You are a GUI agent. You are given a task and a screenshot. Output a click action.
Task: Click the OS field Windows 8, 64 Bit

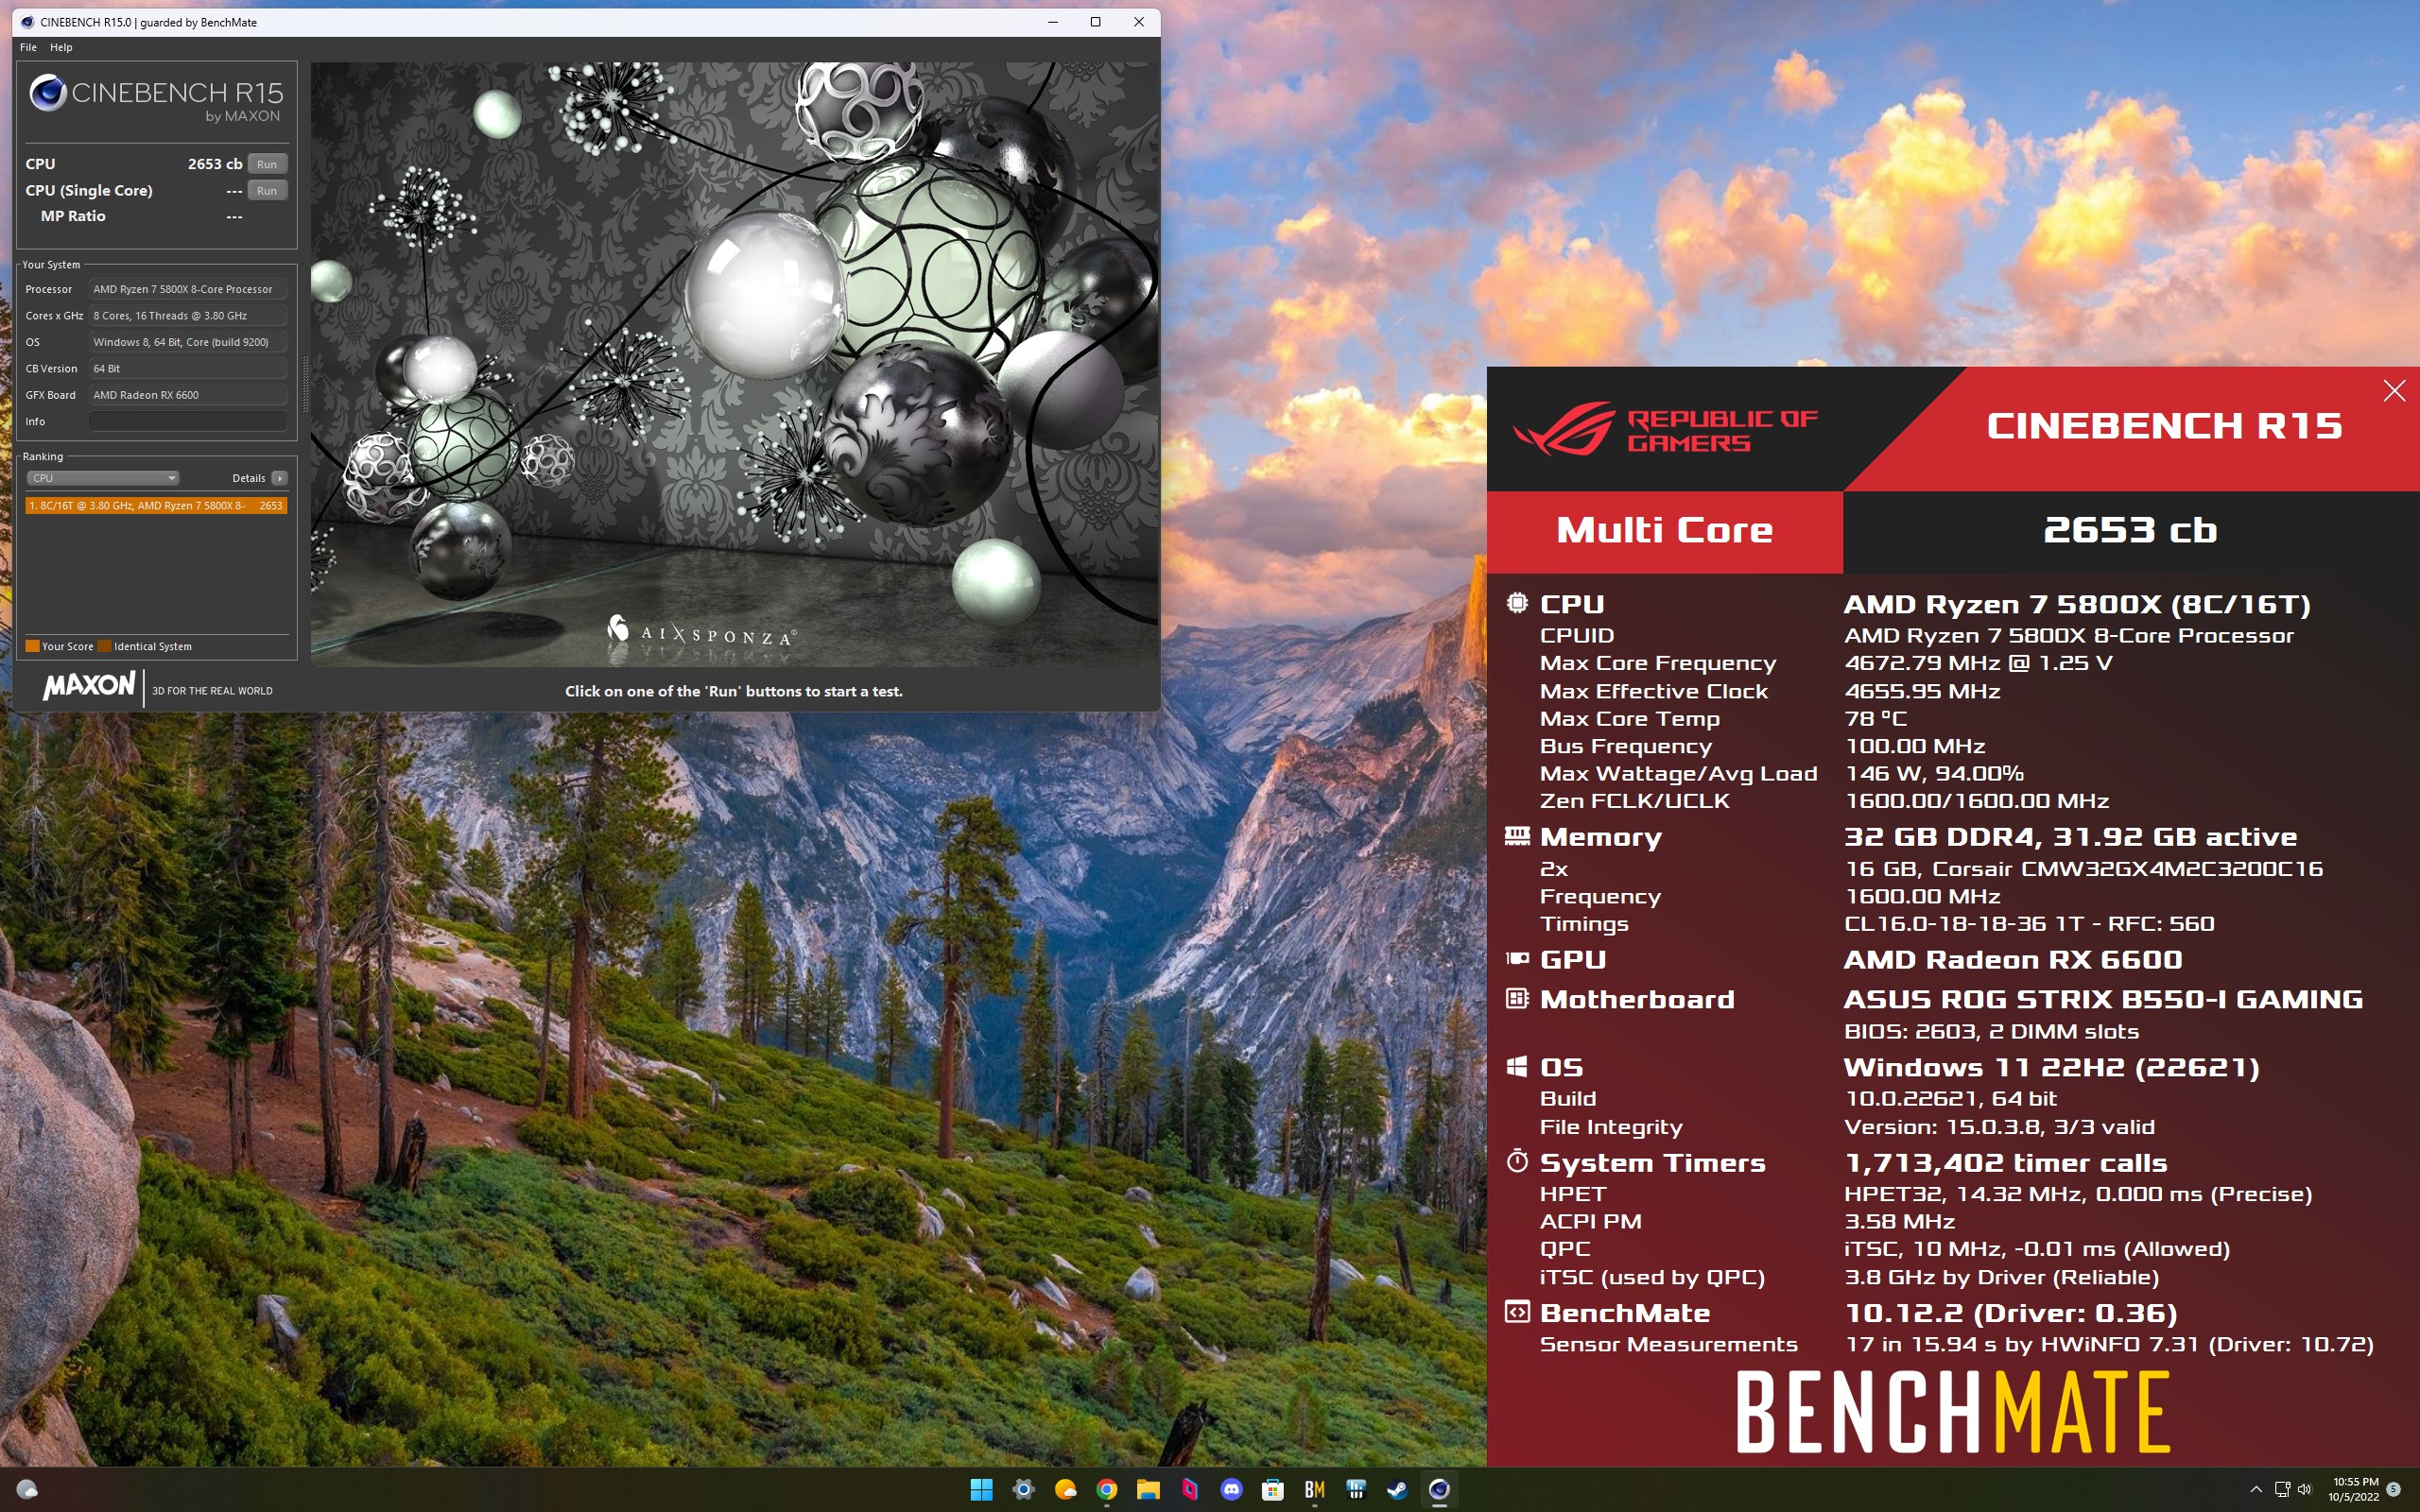coord(188,342)
